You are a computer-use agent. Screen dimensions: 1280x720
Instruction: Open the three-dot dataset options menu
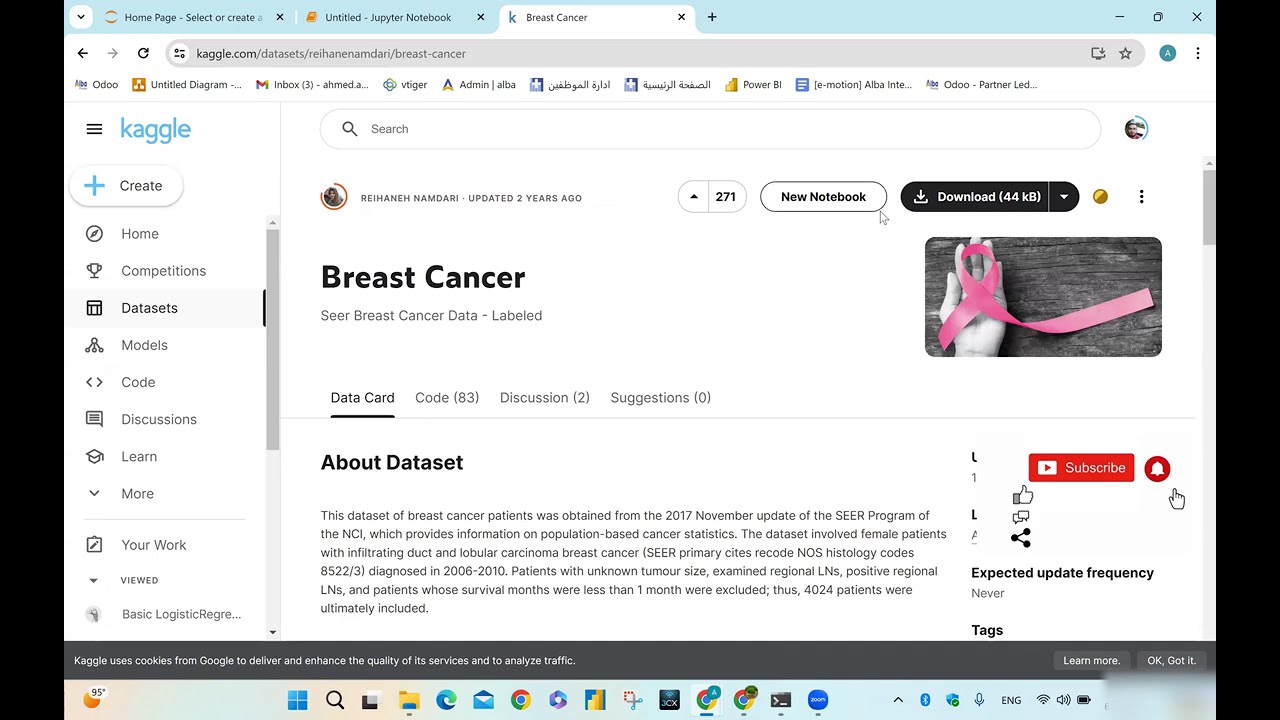[1141, 197]
